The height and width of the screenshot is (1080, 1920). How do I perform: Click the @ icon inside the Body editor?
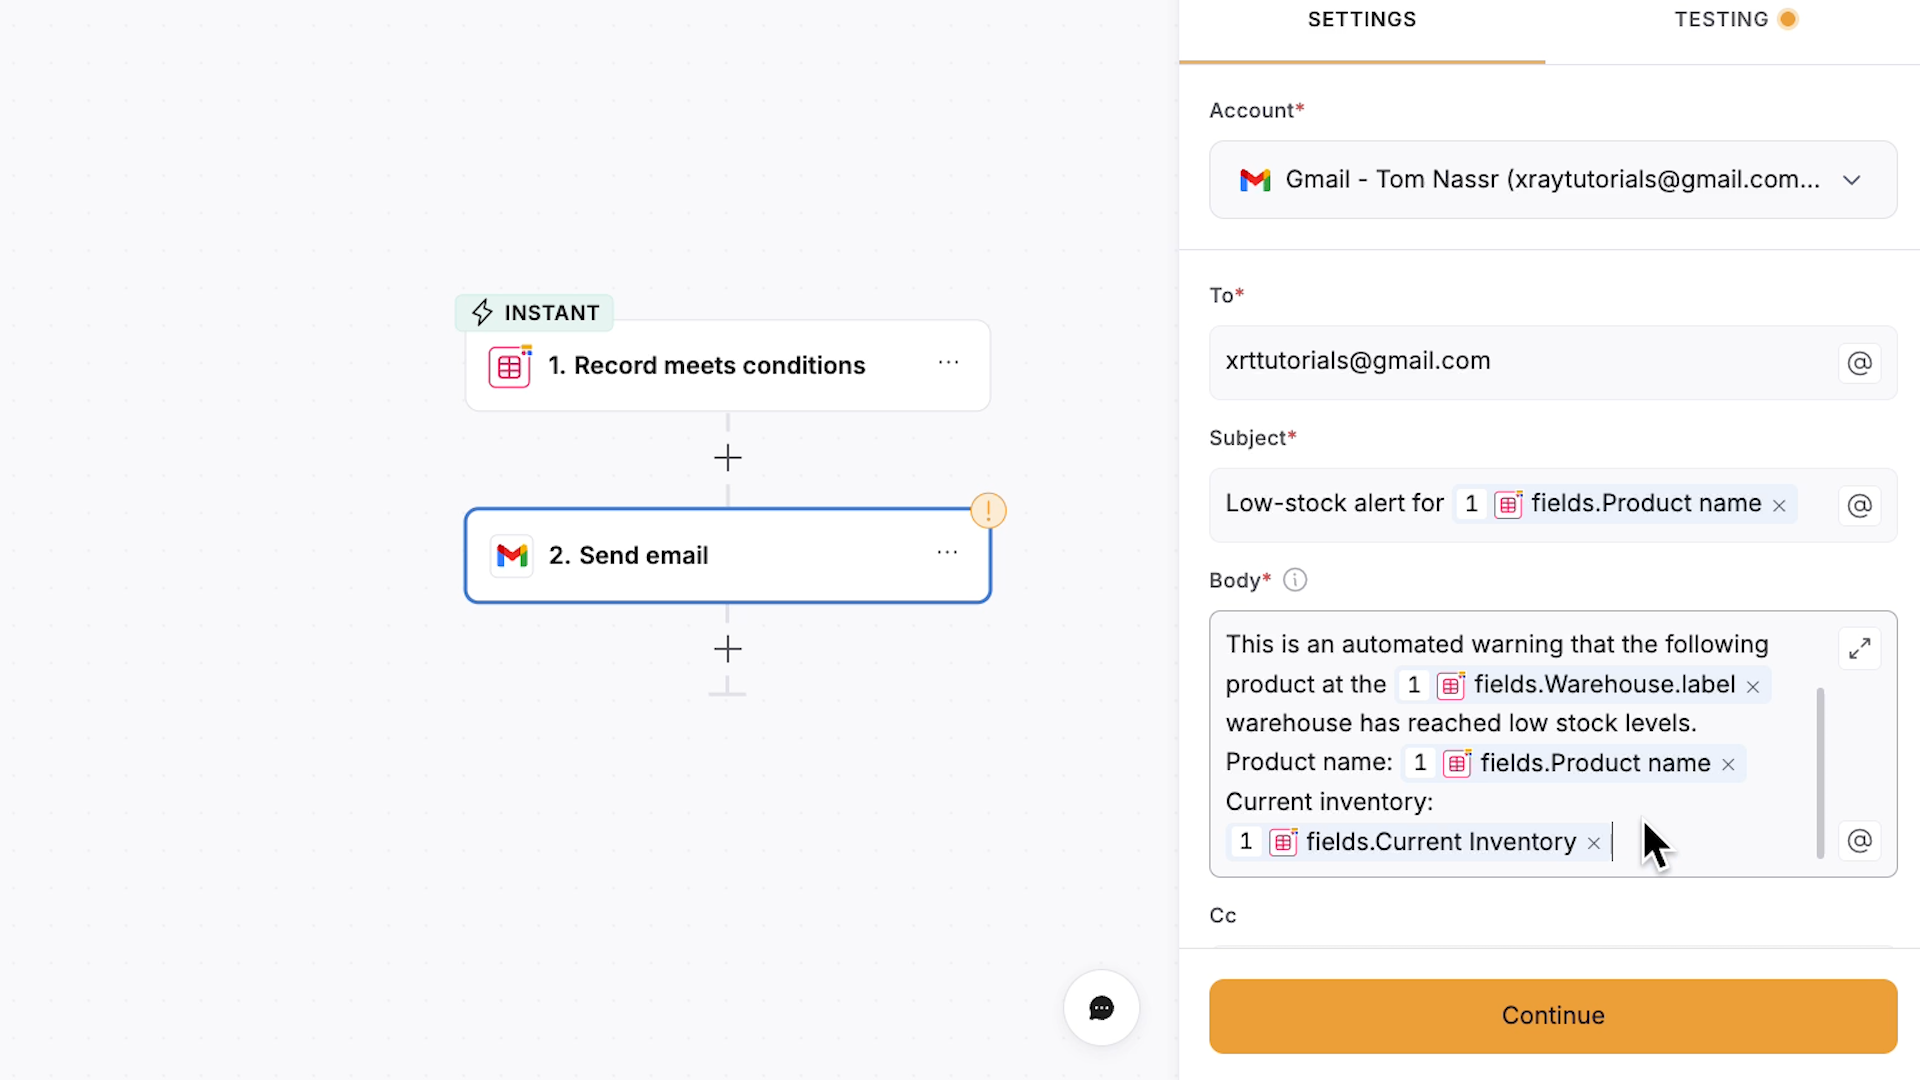(1858, 841)
